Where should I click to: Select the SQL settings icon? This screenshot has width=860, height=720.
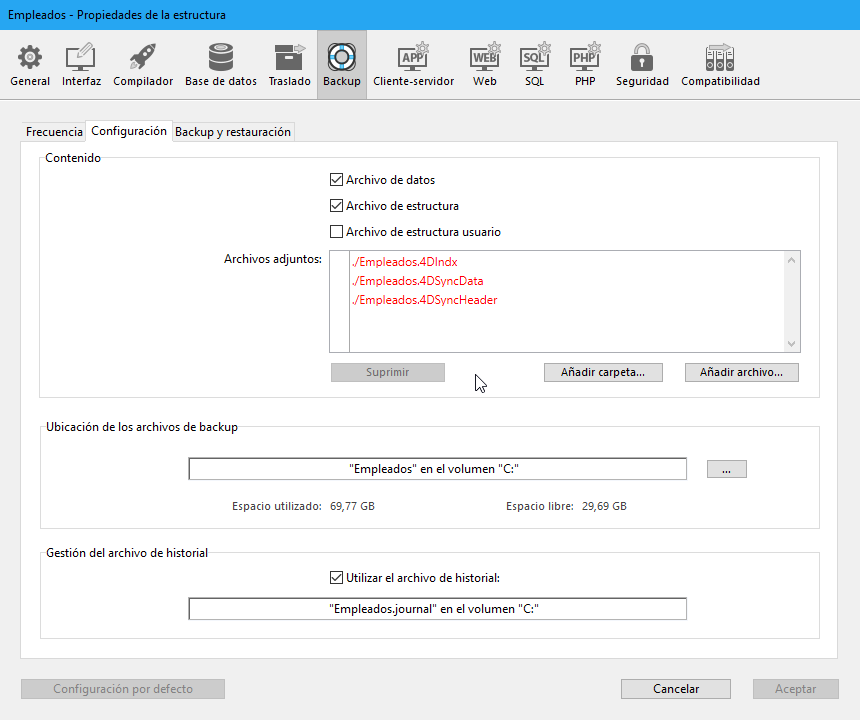click(535, 65)
